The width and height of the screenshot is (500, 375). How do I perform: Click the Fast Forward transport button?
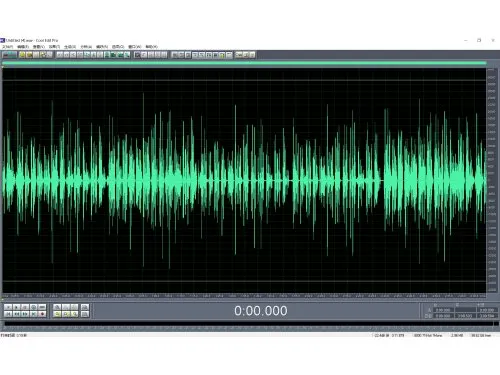coord(25,314)
